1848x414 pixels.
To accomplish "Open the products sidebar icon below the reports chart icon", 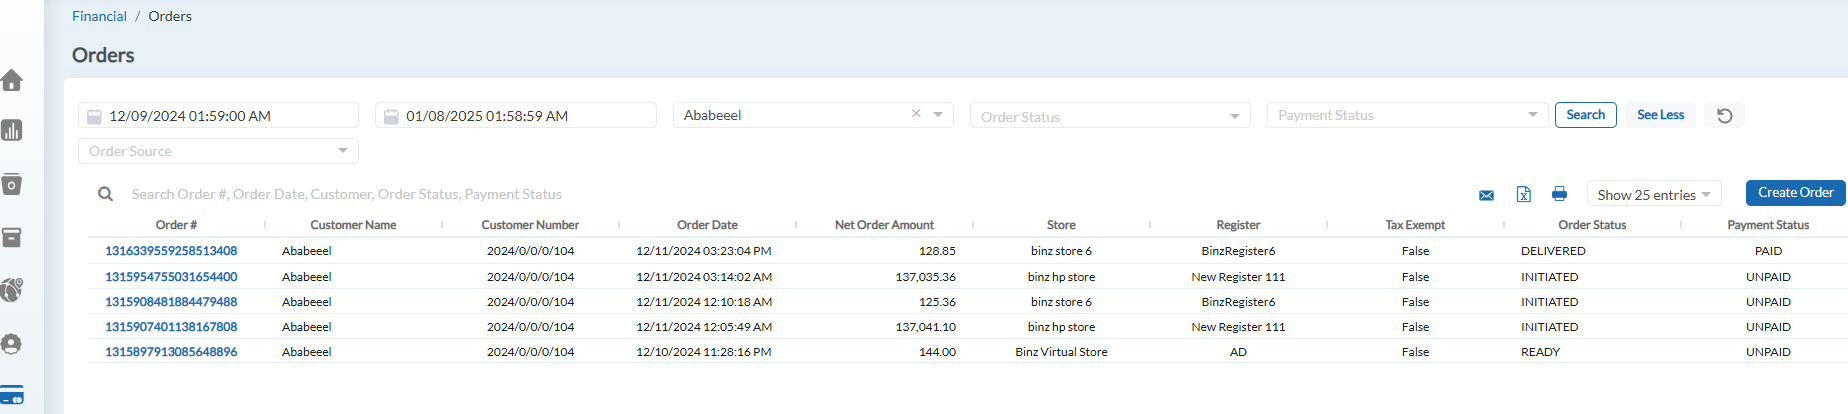I will [x=12, y=184].
